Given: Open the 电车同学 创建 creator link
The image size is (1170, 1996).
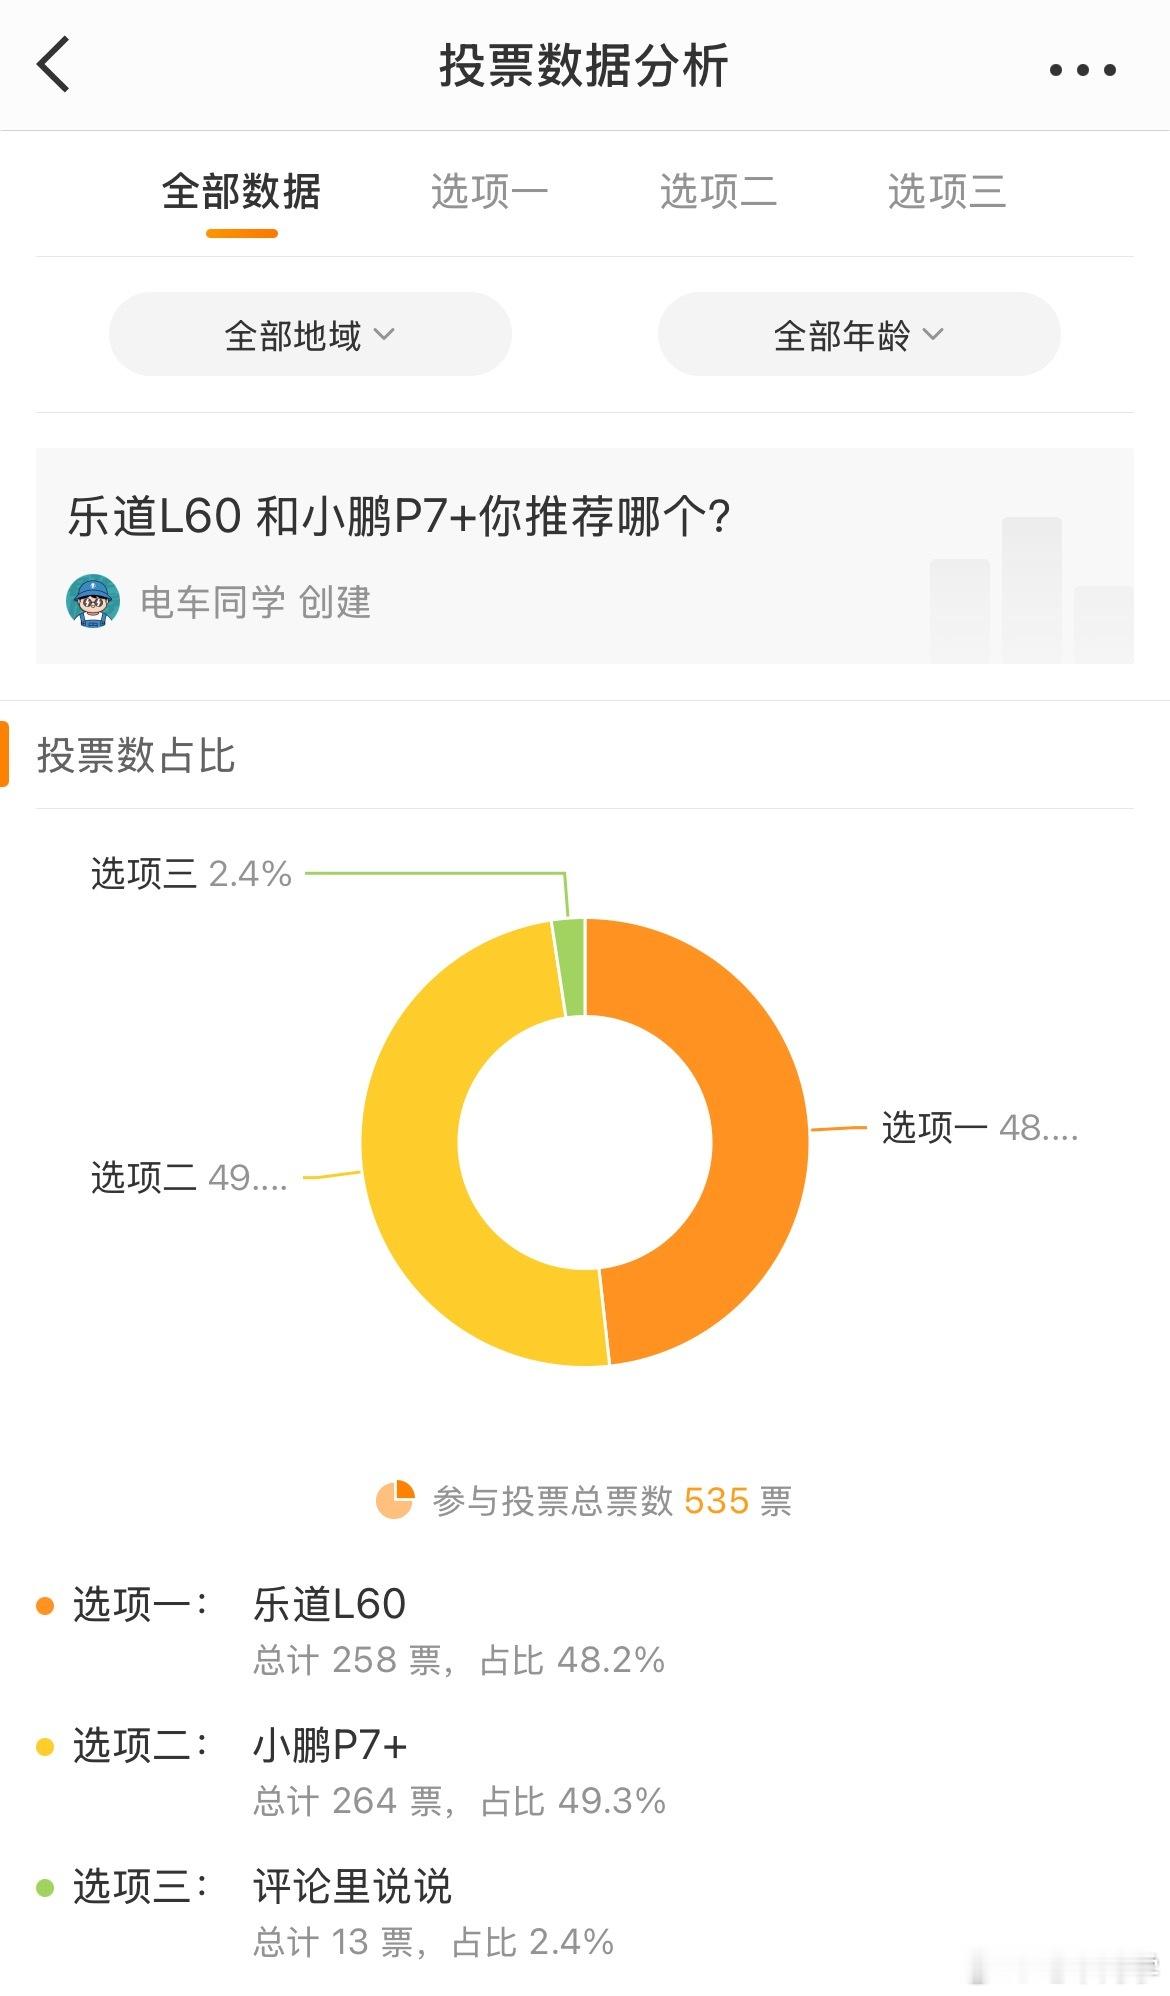Looking at the screenshot, I should 255,602.
